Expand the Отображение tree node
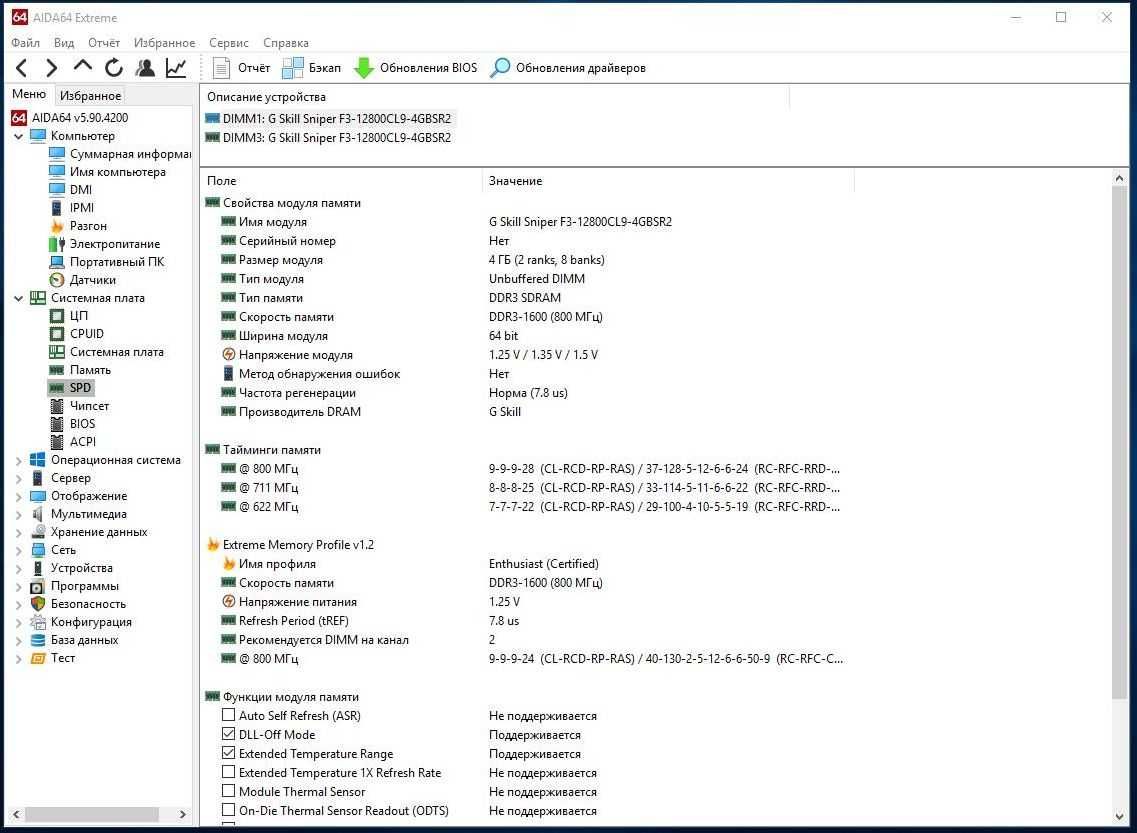 (x=19, y=497)
